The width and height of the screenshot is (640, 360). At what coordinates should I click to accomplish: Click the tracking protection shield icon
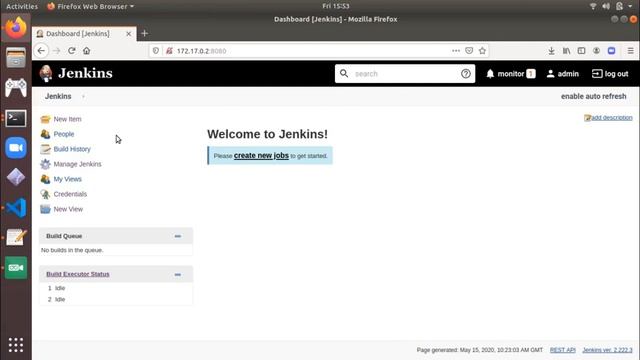click(x=156, y=51)
